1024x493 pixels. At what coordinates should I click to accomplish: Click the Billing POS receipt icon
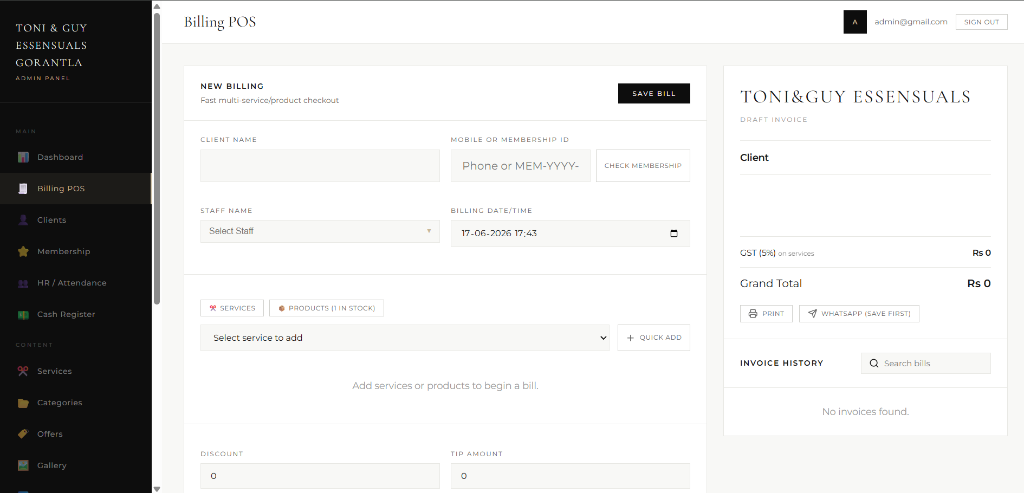tap(23, 189)
